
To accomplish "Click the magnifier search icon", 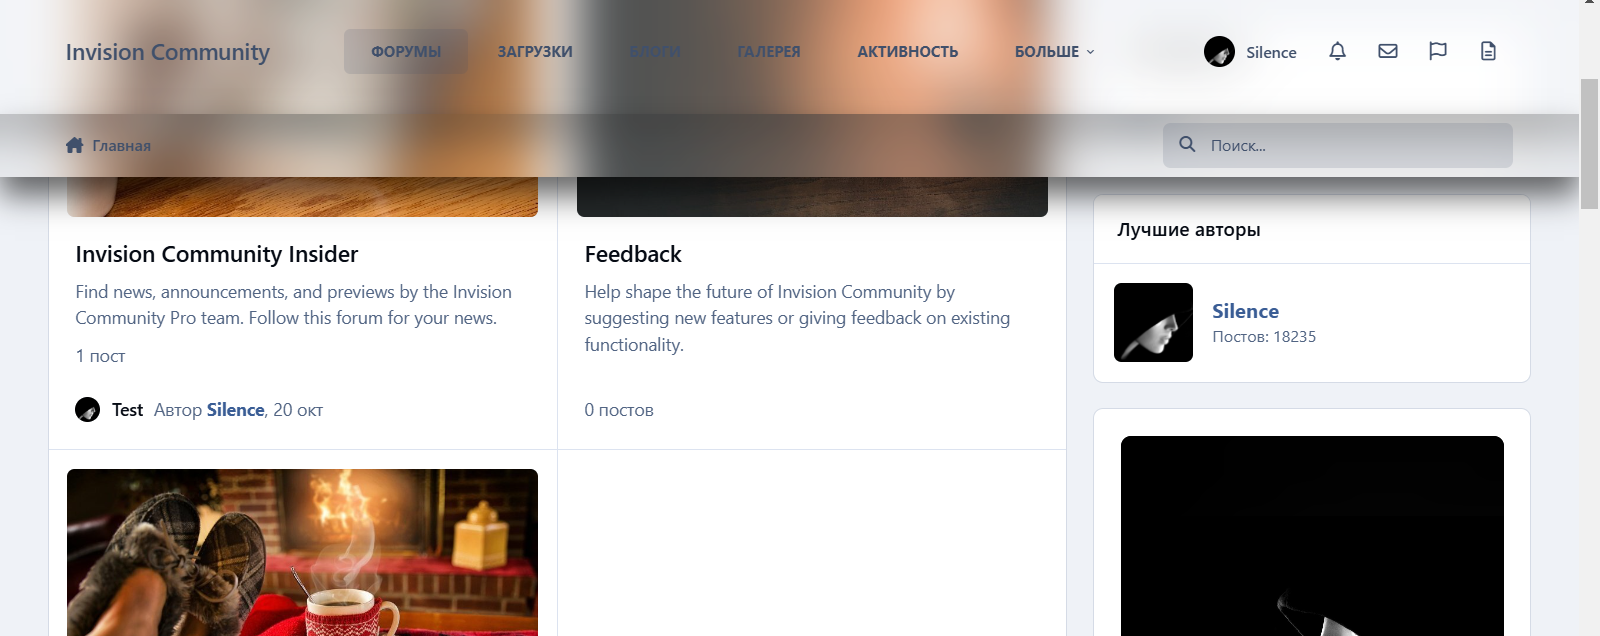I will 1187,144.
